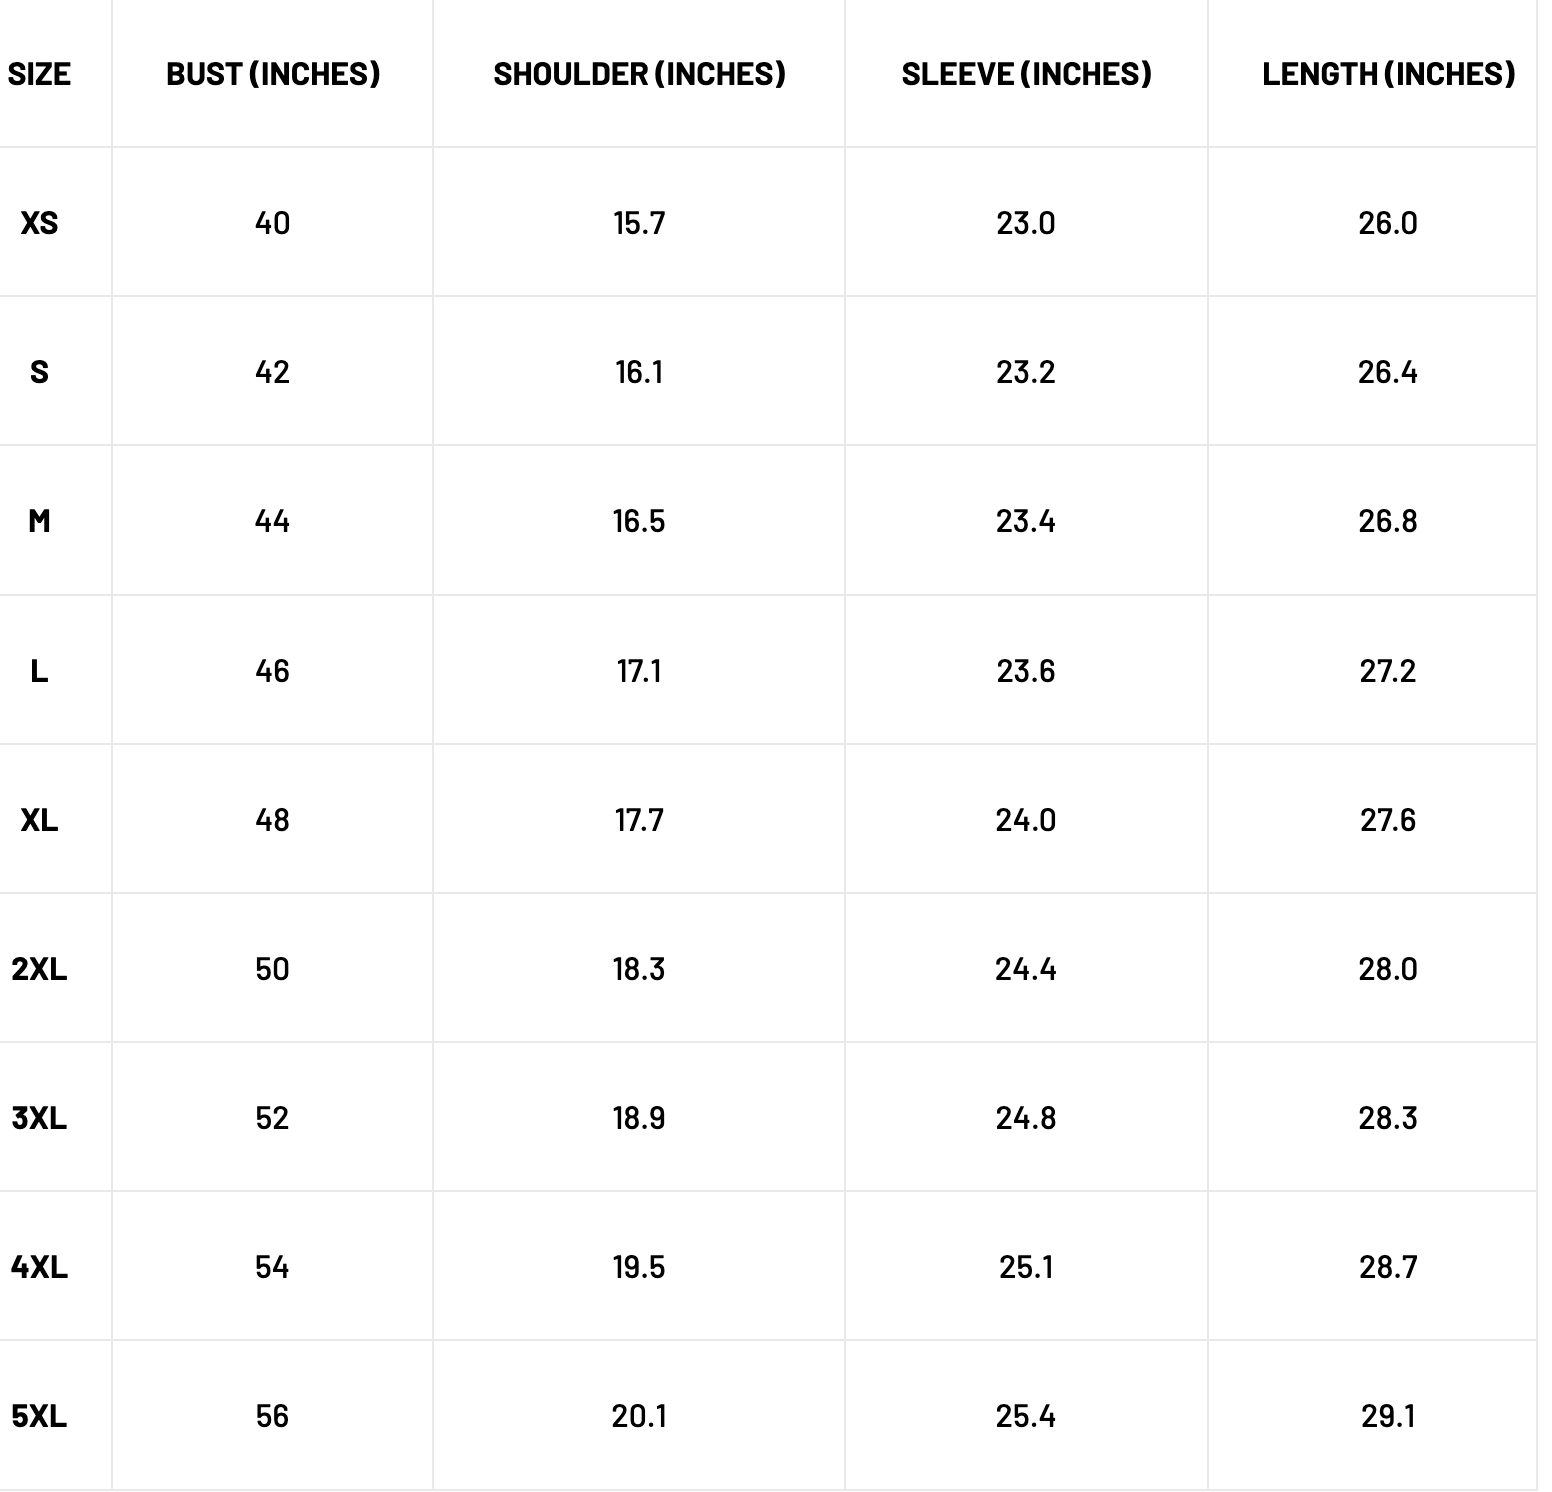The width and height of the screenshot is (1552, 1492).
Task: Click the BUST (INCHES) column header
Action: pos(273,74)
